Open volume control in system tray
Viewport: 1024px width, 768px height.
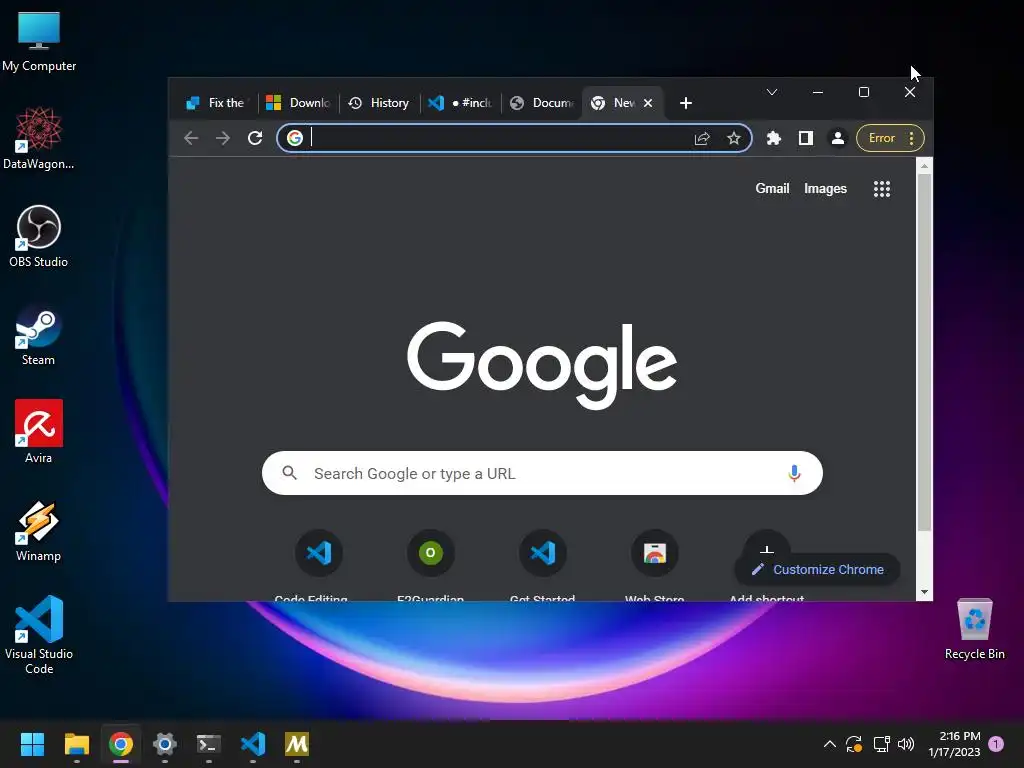pos(906,744)
